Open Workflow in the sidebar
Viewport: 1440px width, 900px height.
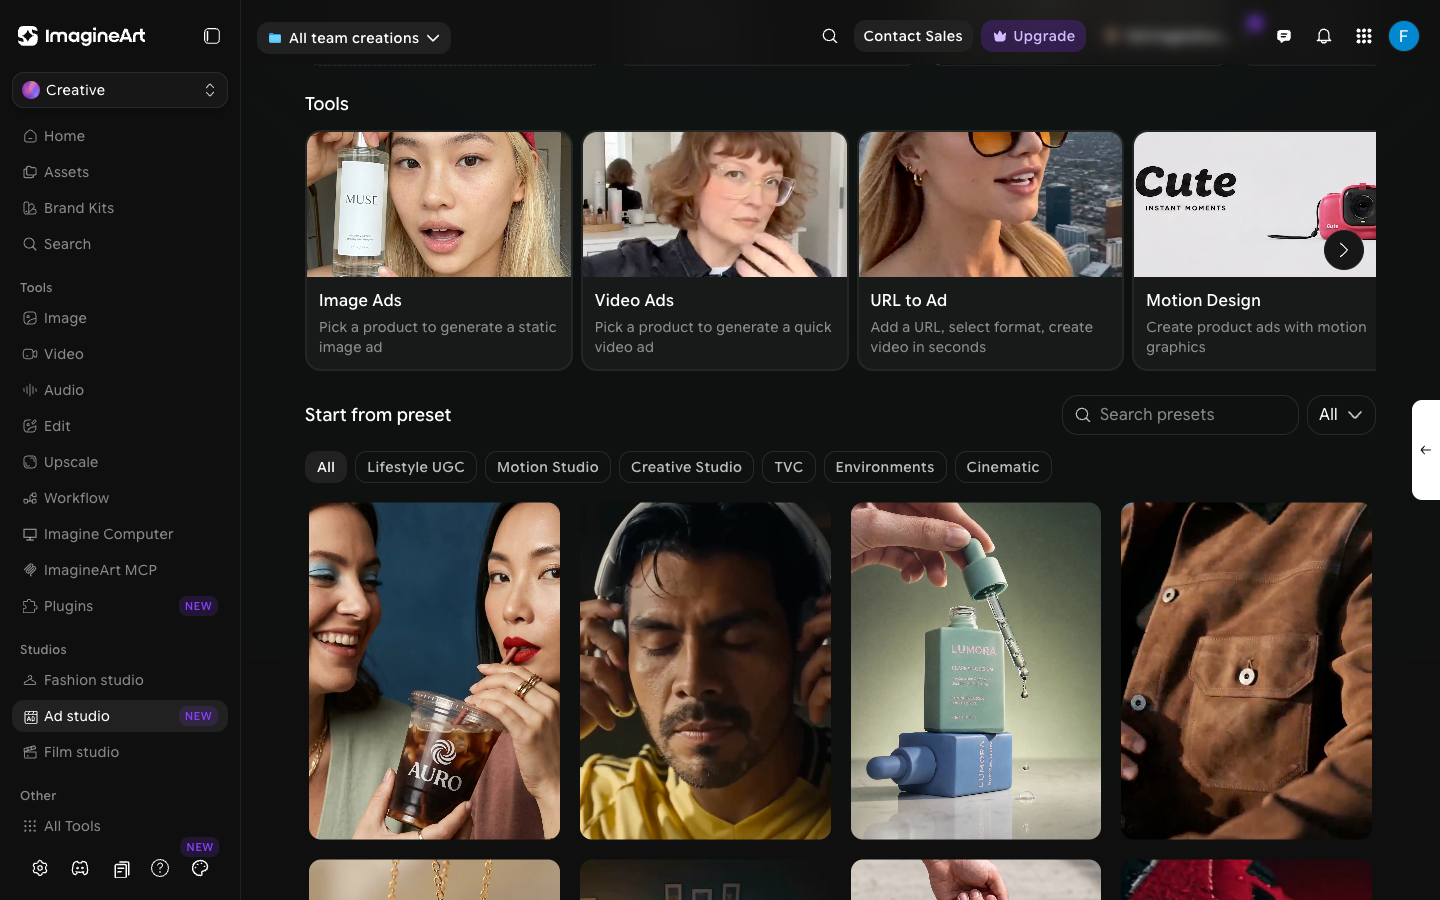(120, 498)
